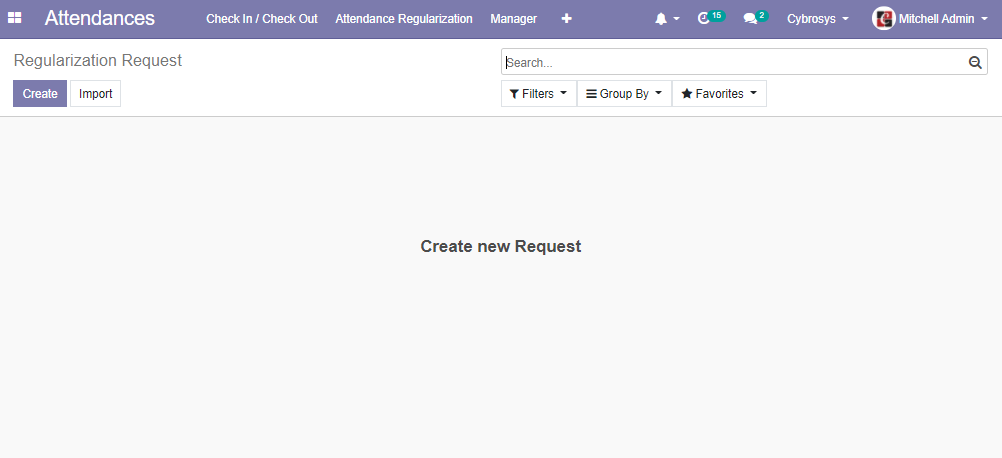This screenshot has width=1002, height=458.
Task: Click Mitchell Admin's avatar picture
Action: click(x=883, y=19)
